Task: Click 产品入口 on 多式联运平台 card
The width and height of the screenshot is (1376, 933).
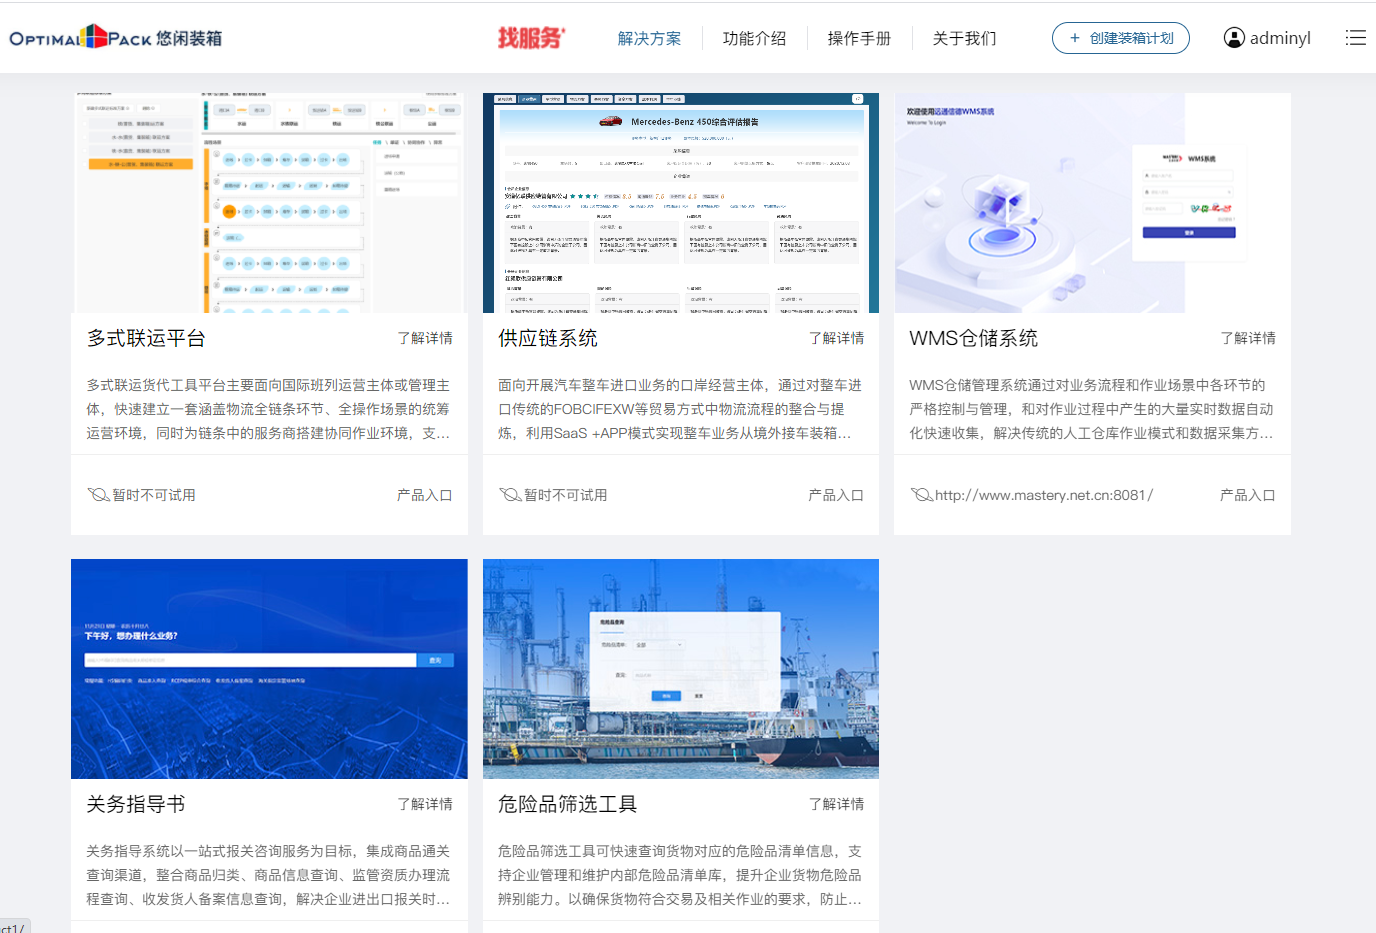Action: [425, 495]
